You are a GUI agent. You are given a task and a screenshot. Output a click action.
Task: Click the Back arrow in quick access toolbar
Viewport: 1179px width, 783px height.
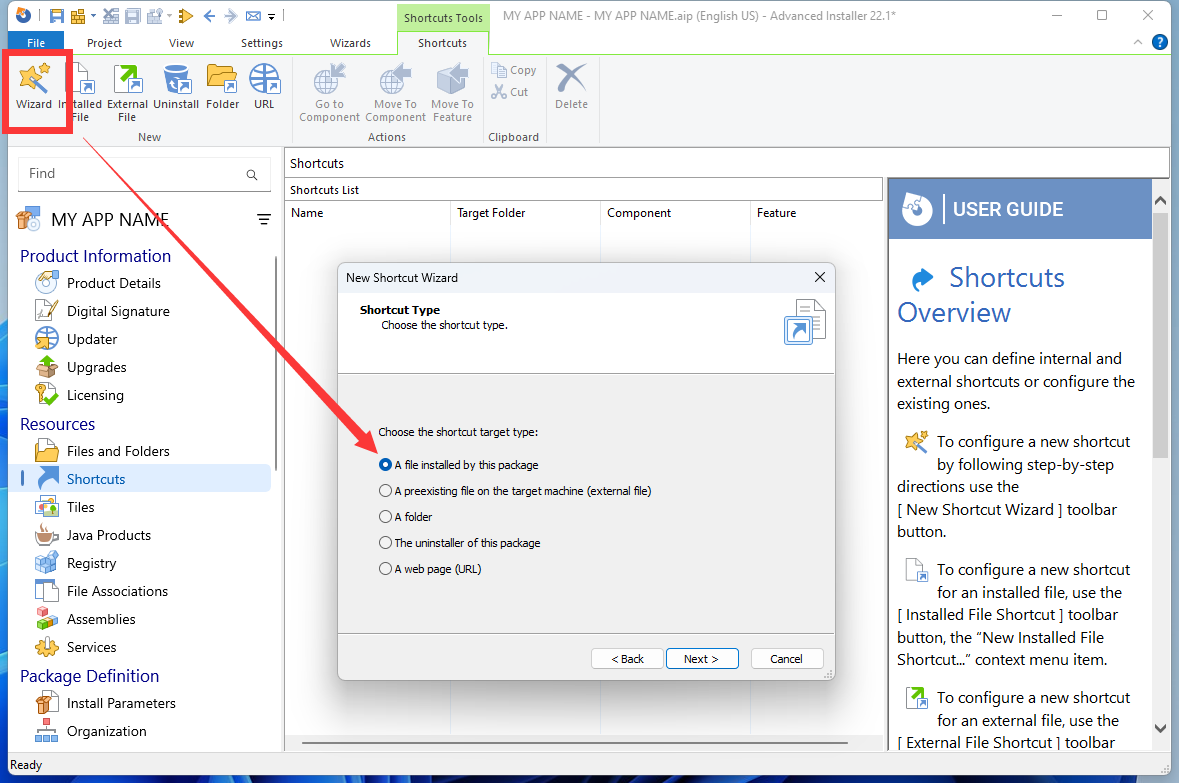tap(209, 16)
